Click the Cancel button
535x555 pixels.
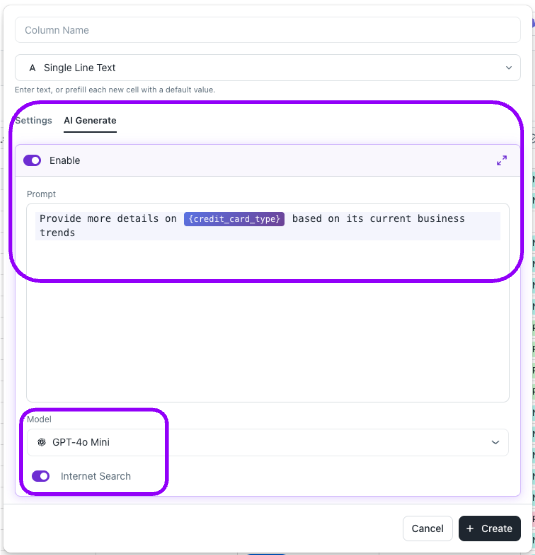[x=427, y=528]
